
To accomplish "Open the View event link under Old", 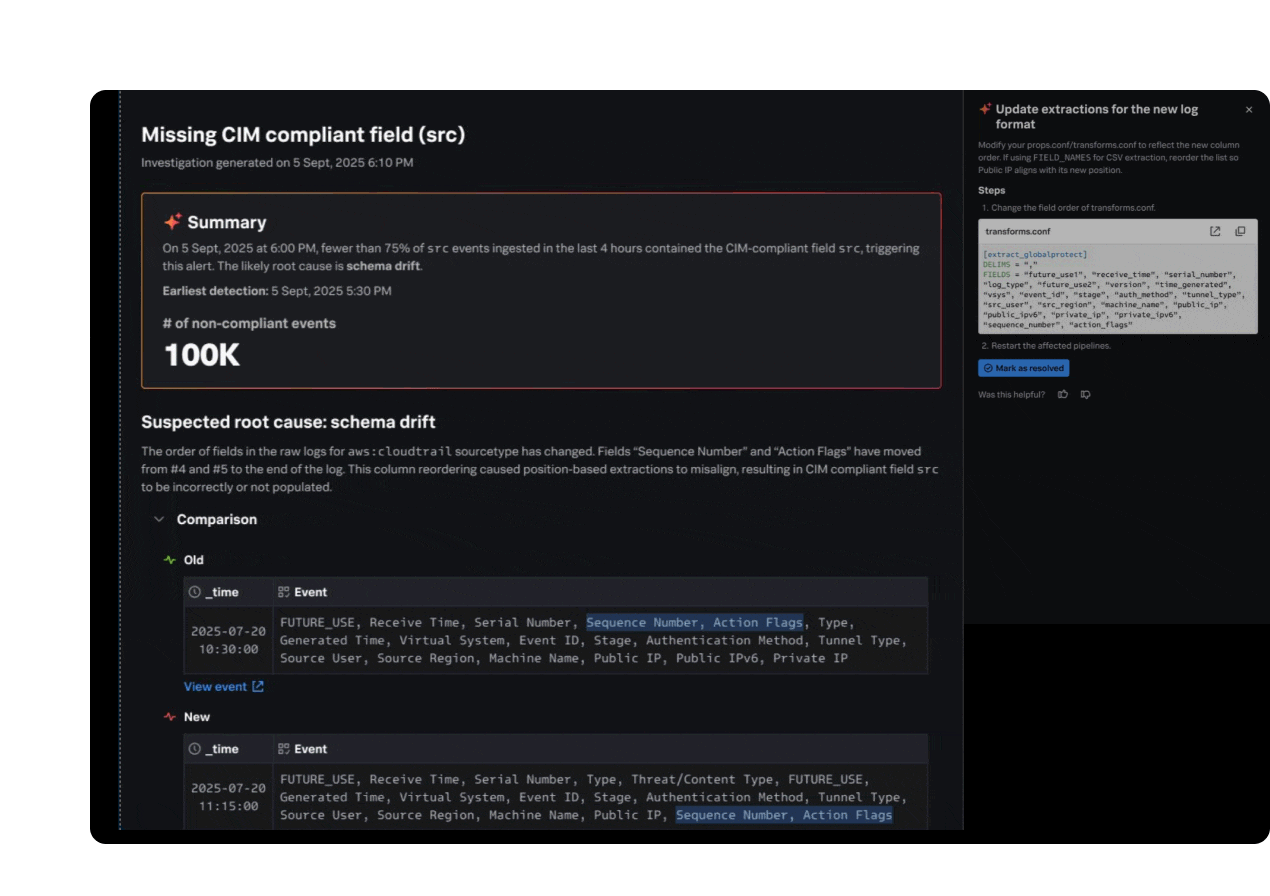I will 224,687.
